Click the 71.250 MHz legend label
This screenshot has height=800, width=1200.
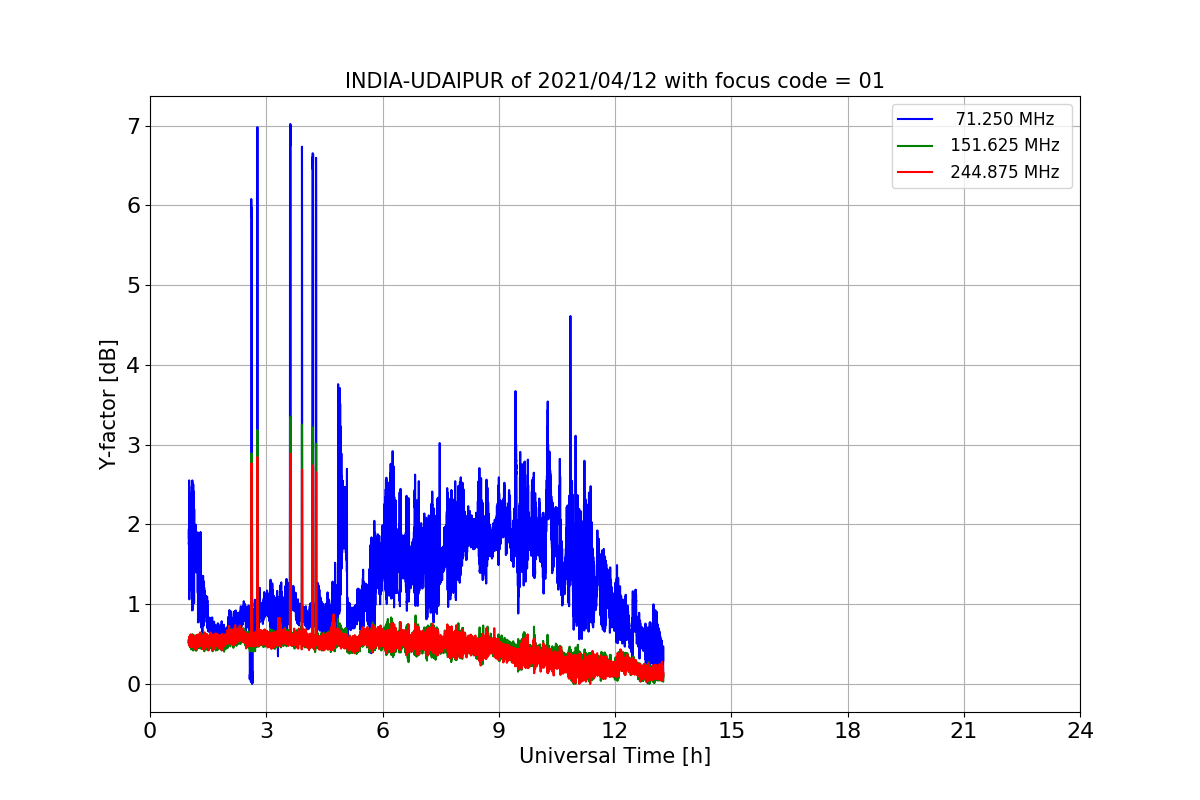(1005, 119)
